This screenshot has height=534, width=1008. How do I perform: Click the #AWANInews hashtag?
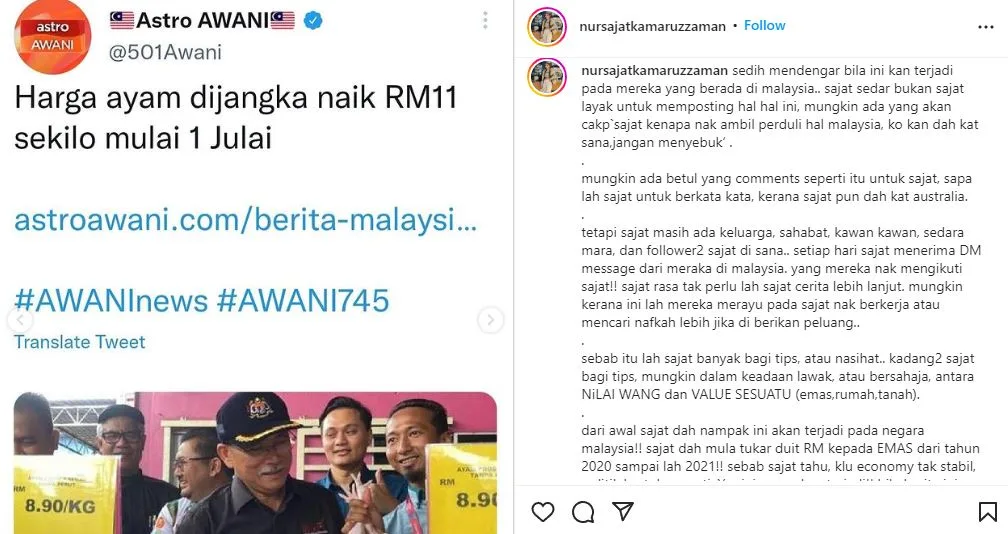pos(111,300)
